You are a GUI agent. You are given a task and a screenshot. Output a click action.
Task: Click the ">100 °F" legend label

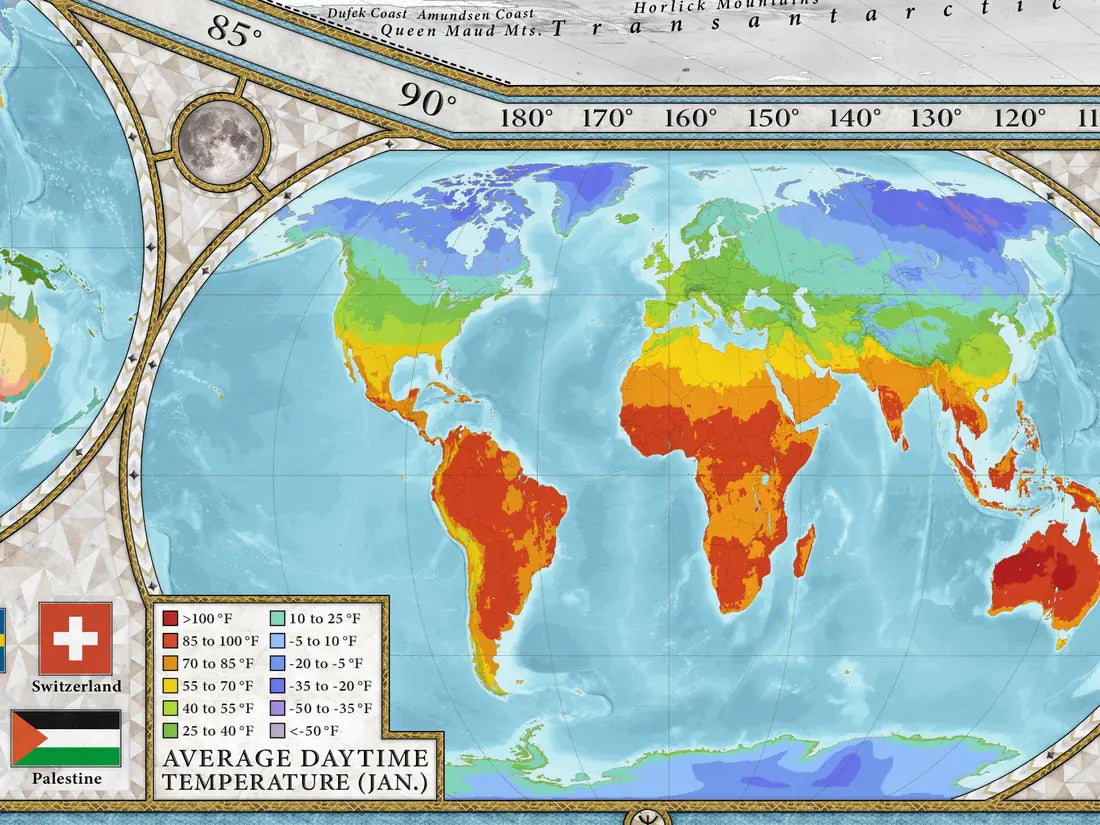(207, 619)
